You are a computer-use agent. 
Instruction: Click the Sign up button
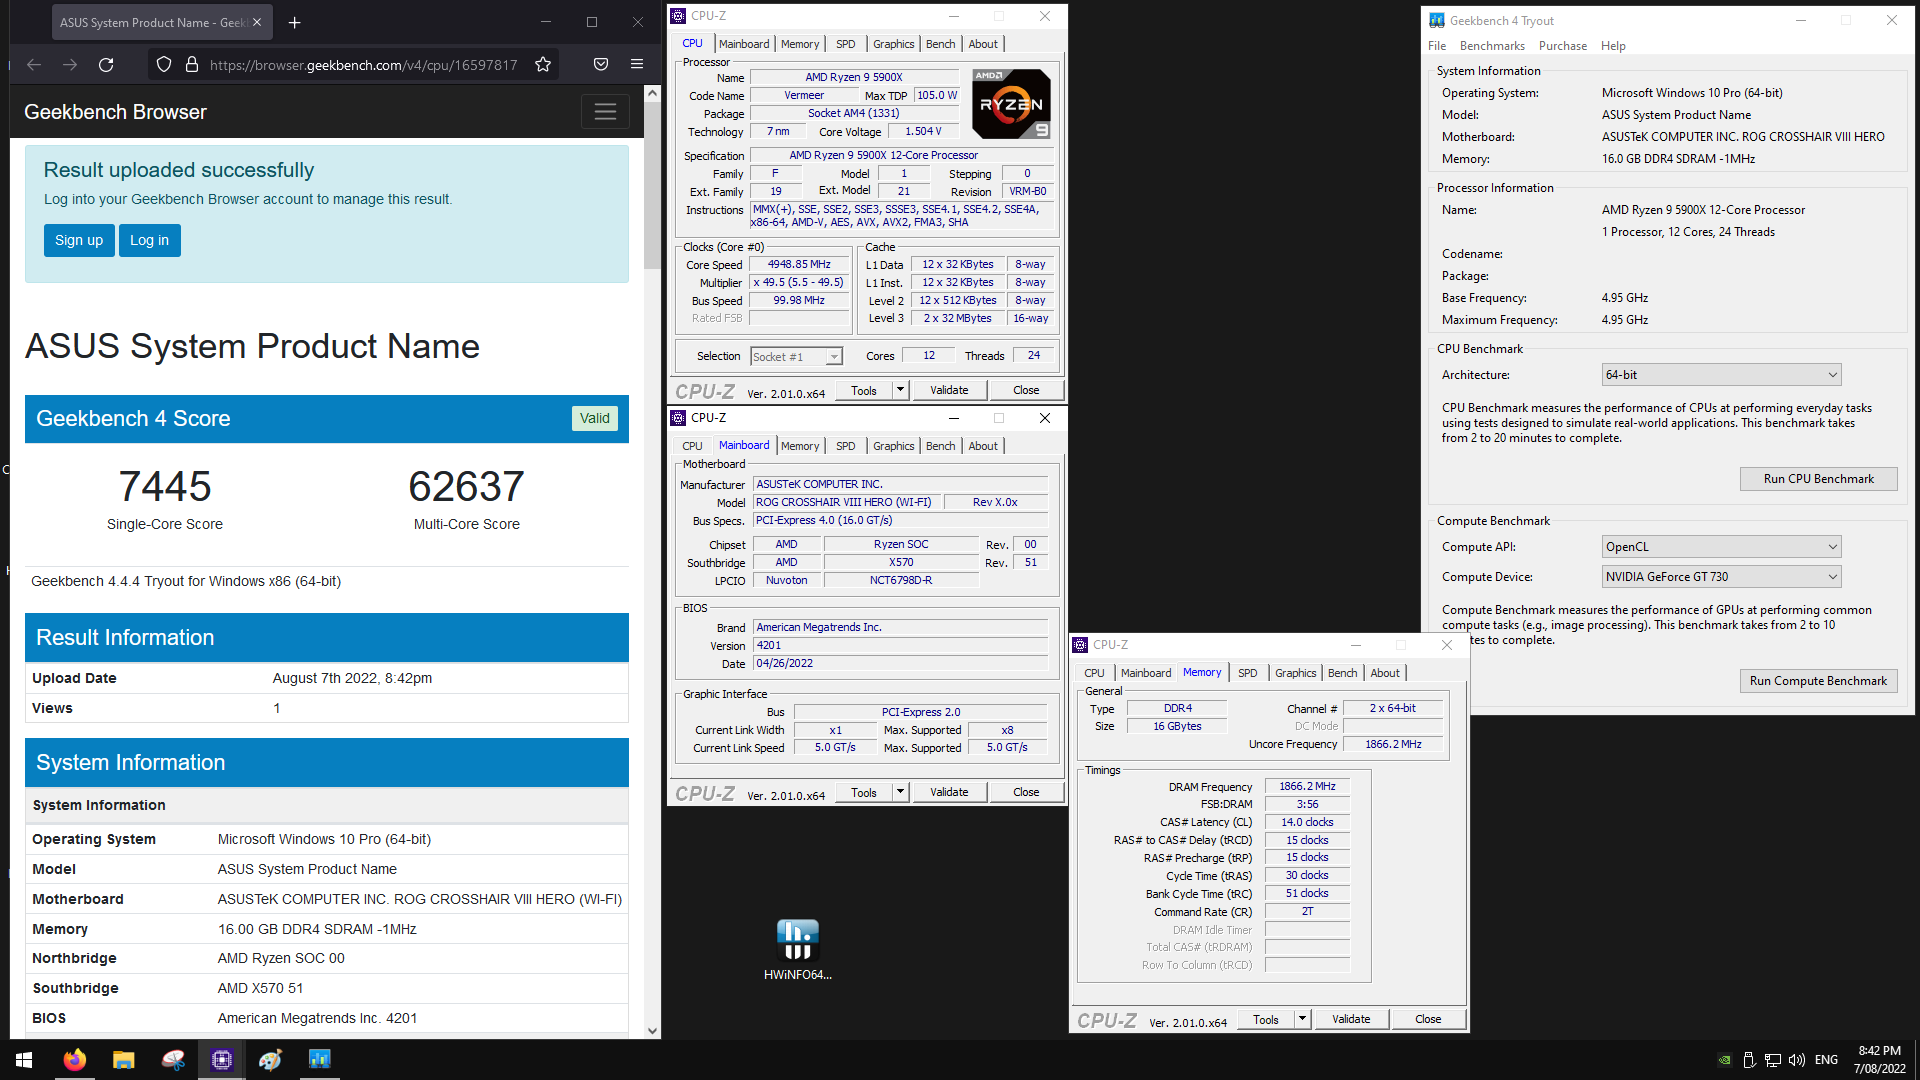tap(79, 240)
